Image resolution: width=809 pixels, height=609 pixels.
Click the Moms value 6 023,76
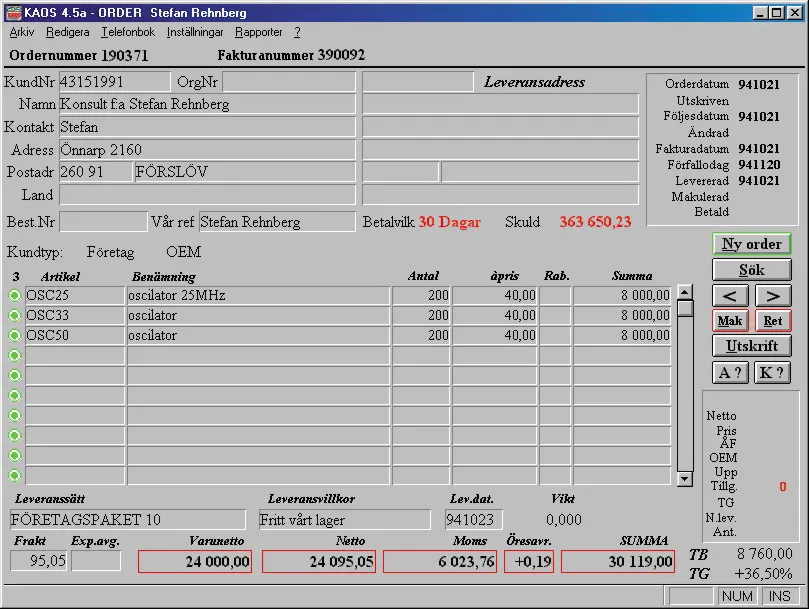tap(440, 562)
